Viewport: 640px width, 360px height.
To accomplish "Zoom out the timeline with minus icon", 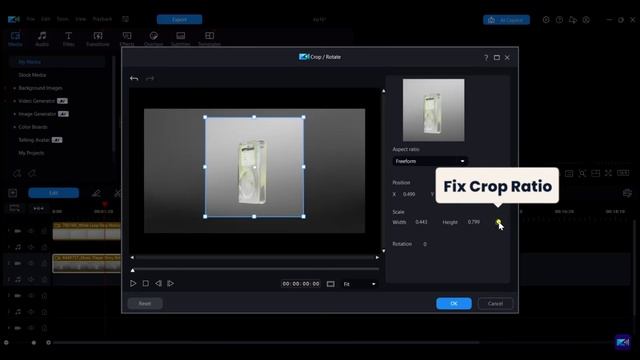I will pyautogui.click(x=6, y=342).
